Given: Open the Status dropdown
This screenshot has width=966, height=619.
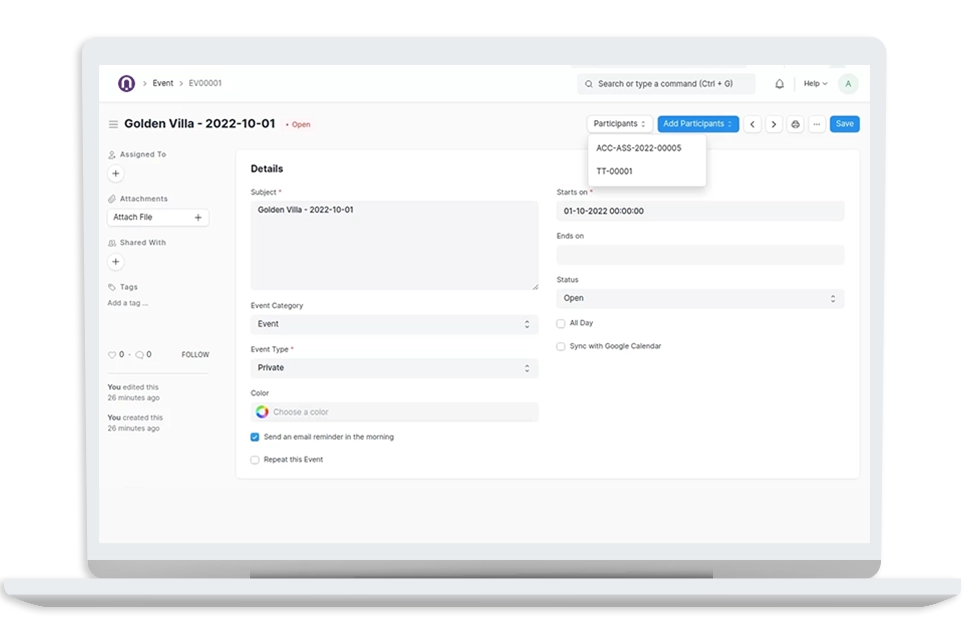Looking at the screenshot, I should coord(700,298).
